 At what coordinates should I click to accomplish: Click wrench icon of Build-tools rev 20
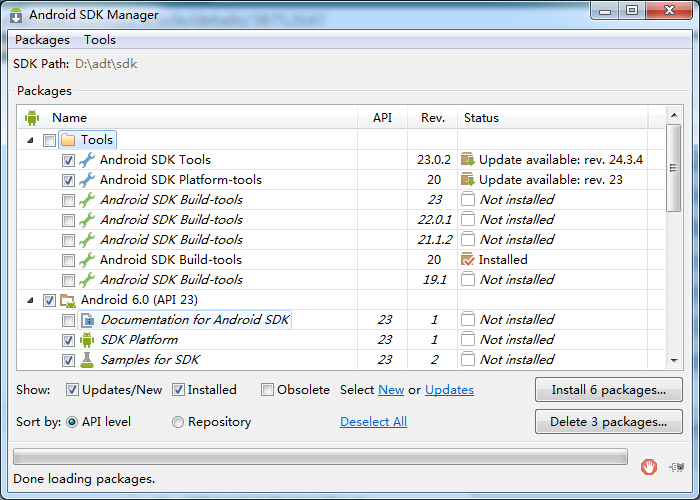pos(87,260)
